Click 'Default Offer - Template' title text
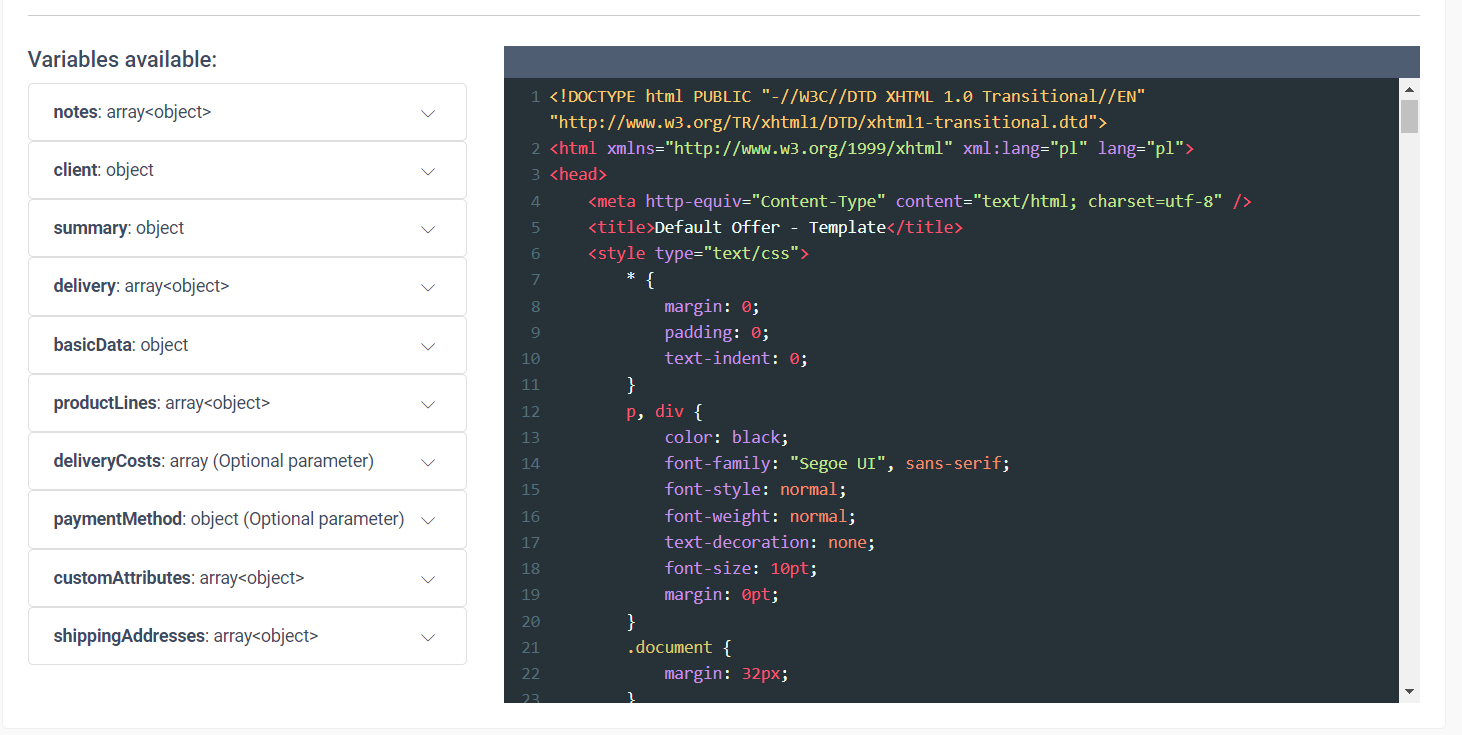 [770, 227]
